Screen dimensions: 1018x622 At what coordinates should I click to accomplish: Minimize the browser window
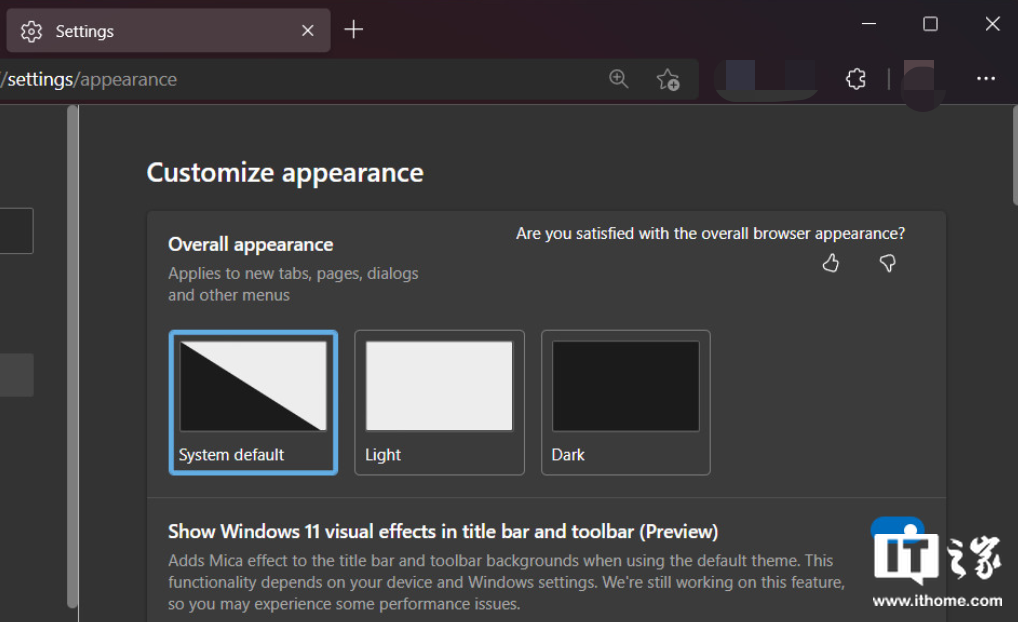point(869,24)
